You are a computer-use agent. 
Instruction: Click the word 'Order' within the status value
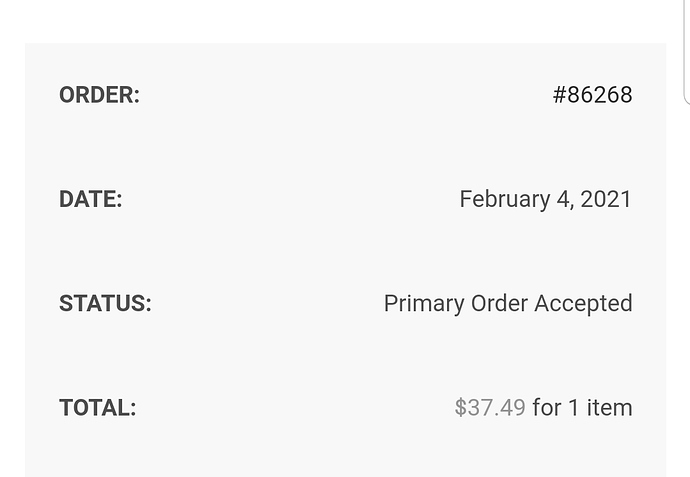coord(499,303)
